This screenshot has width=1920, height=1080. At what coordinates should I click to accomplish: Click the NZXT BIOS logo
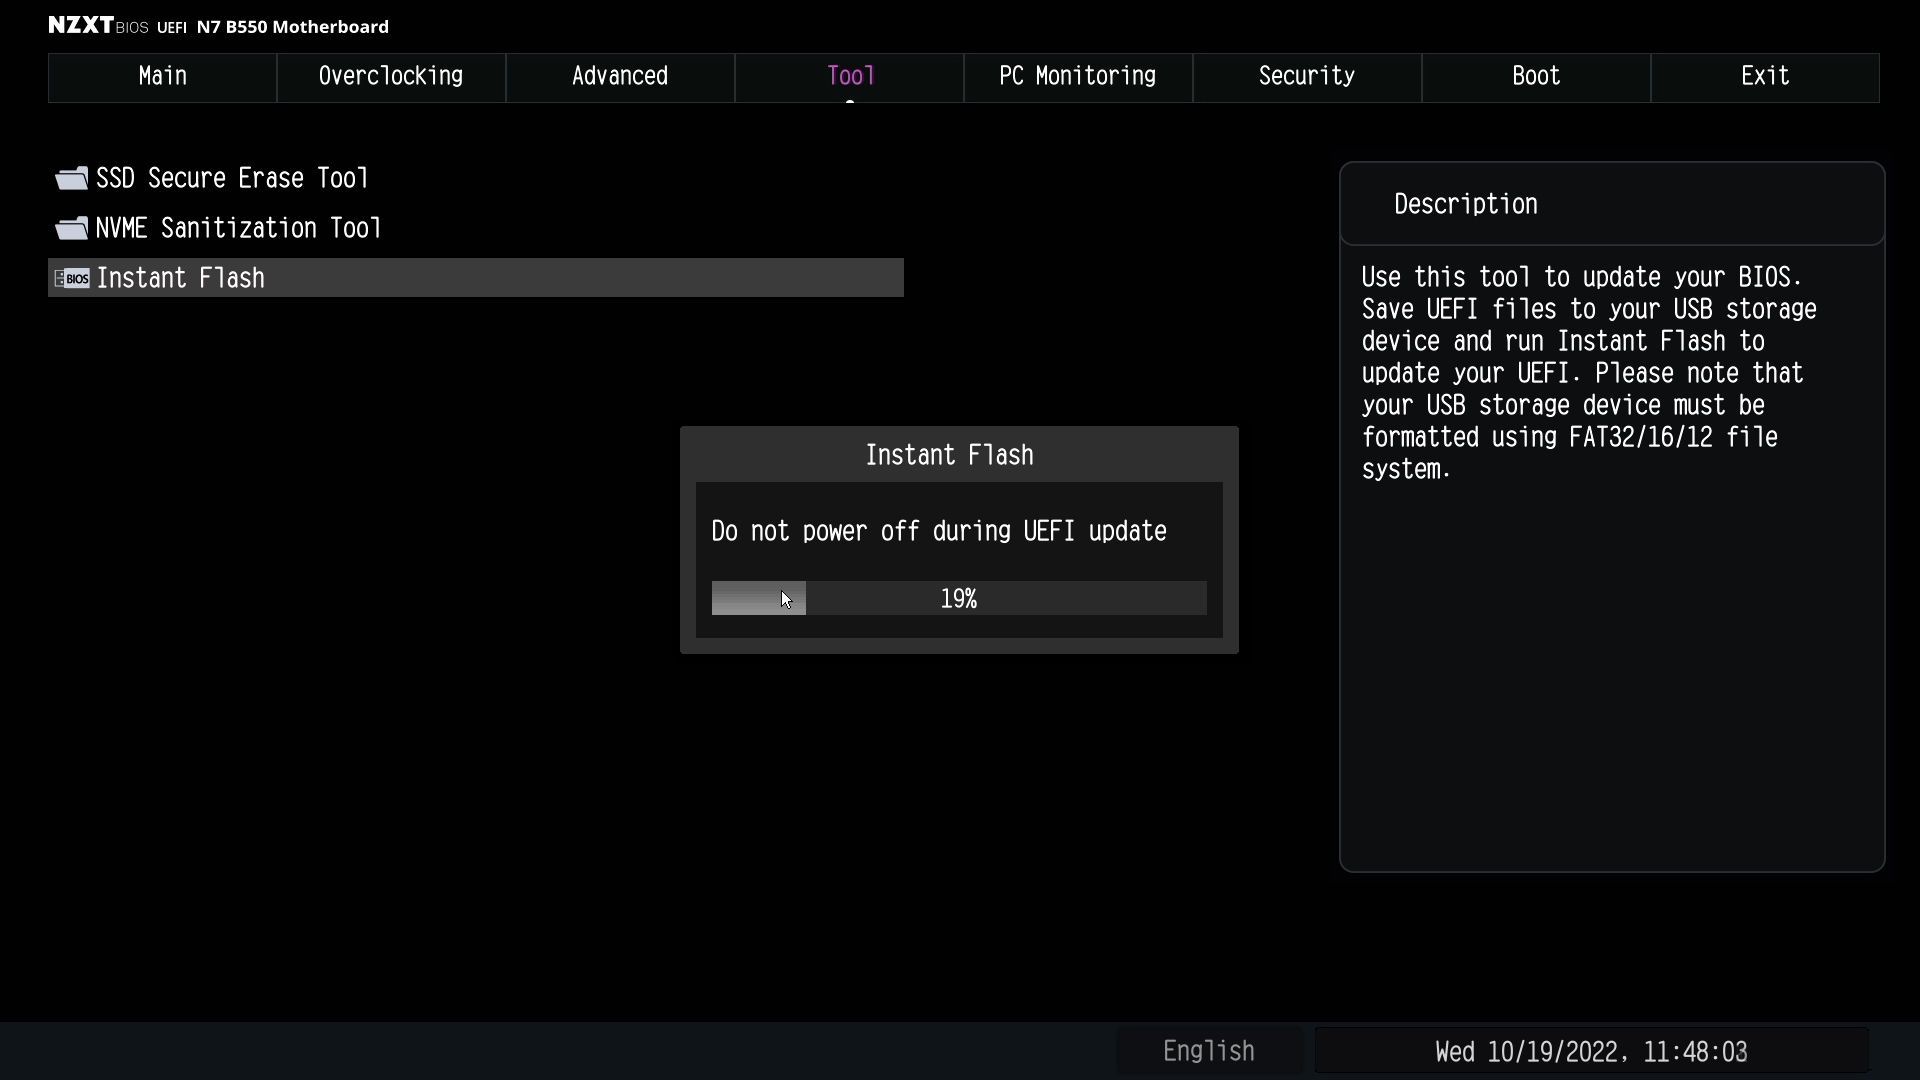[98, 26]
